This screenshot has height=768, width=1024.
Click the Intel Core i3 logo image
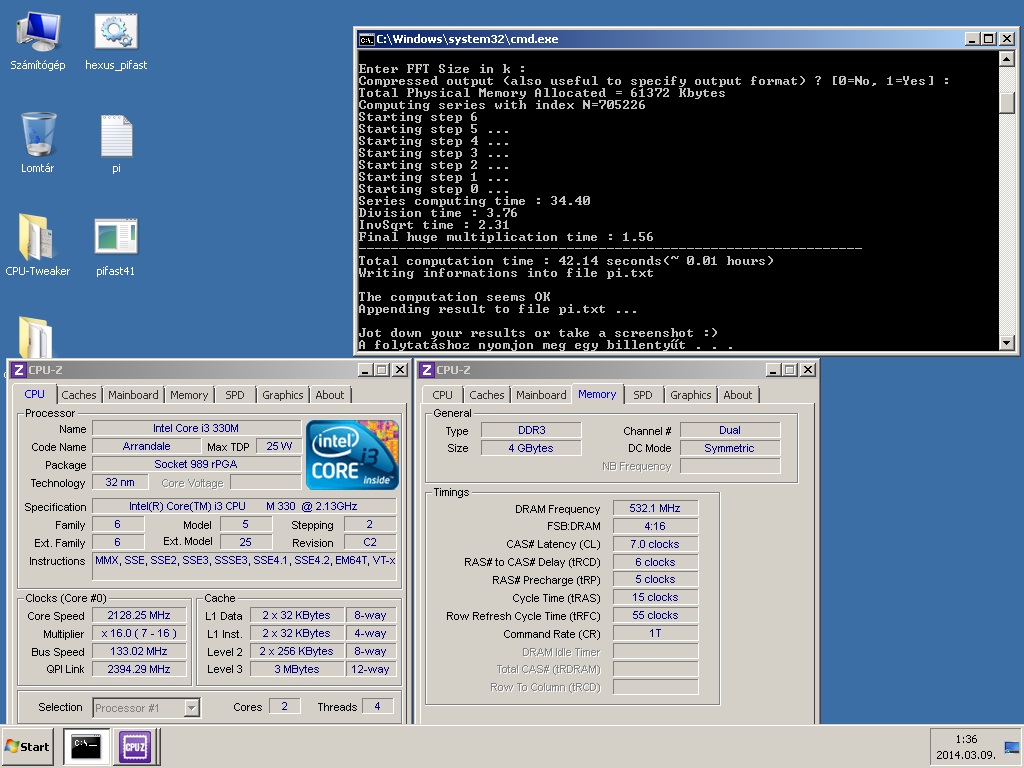[352, 455]
